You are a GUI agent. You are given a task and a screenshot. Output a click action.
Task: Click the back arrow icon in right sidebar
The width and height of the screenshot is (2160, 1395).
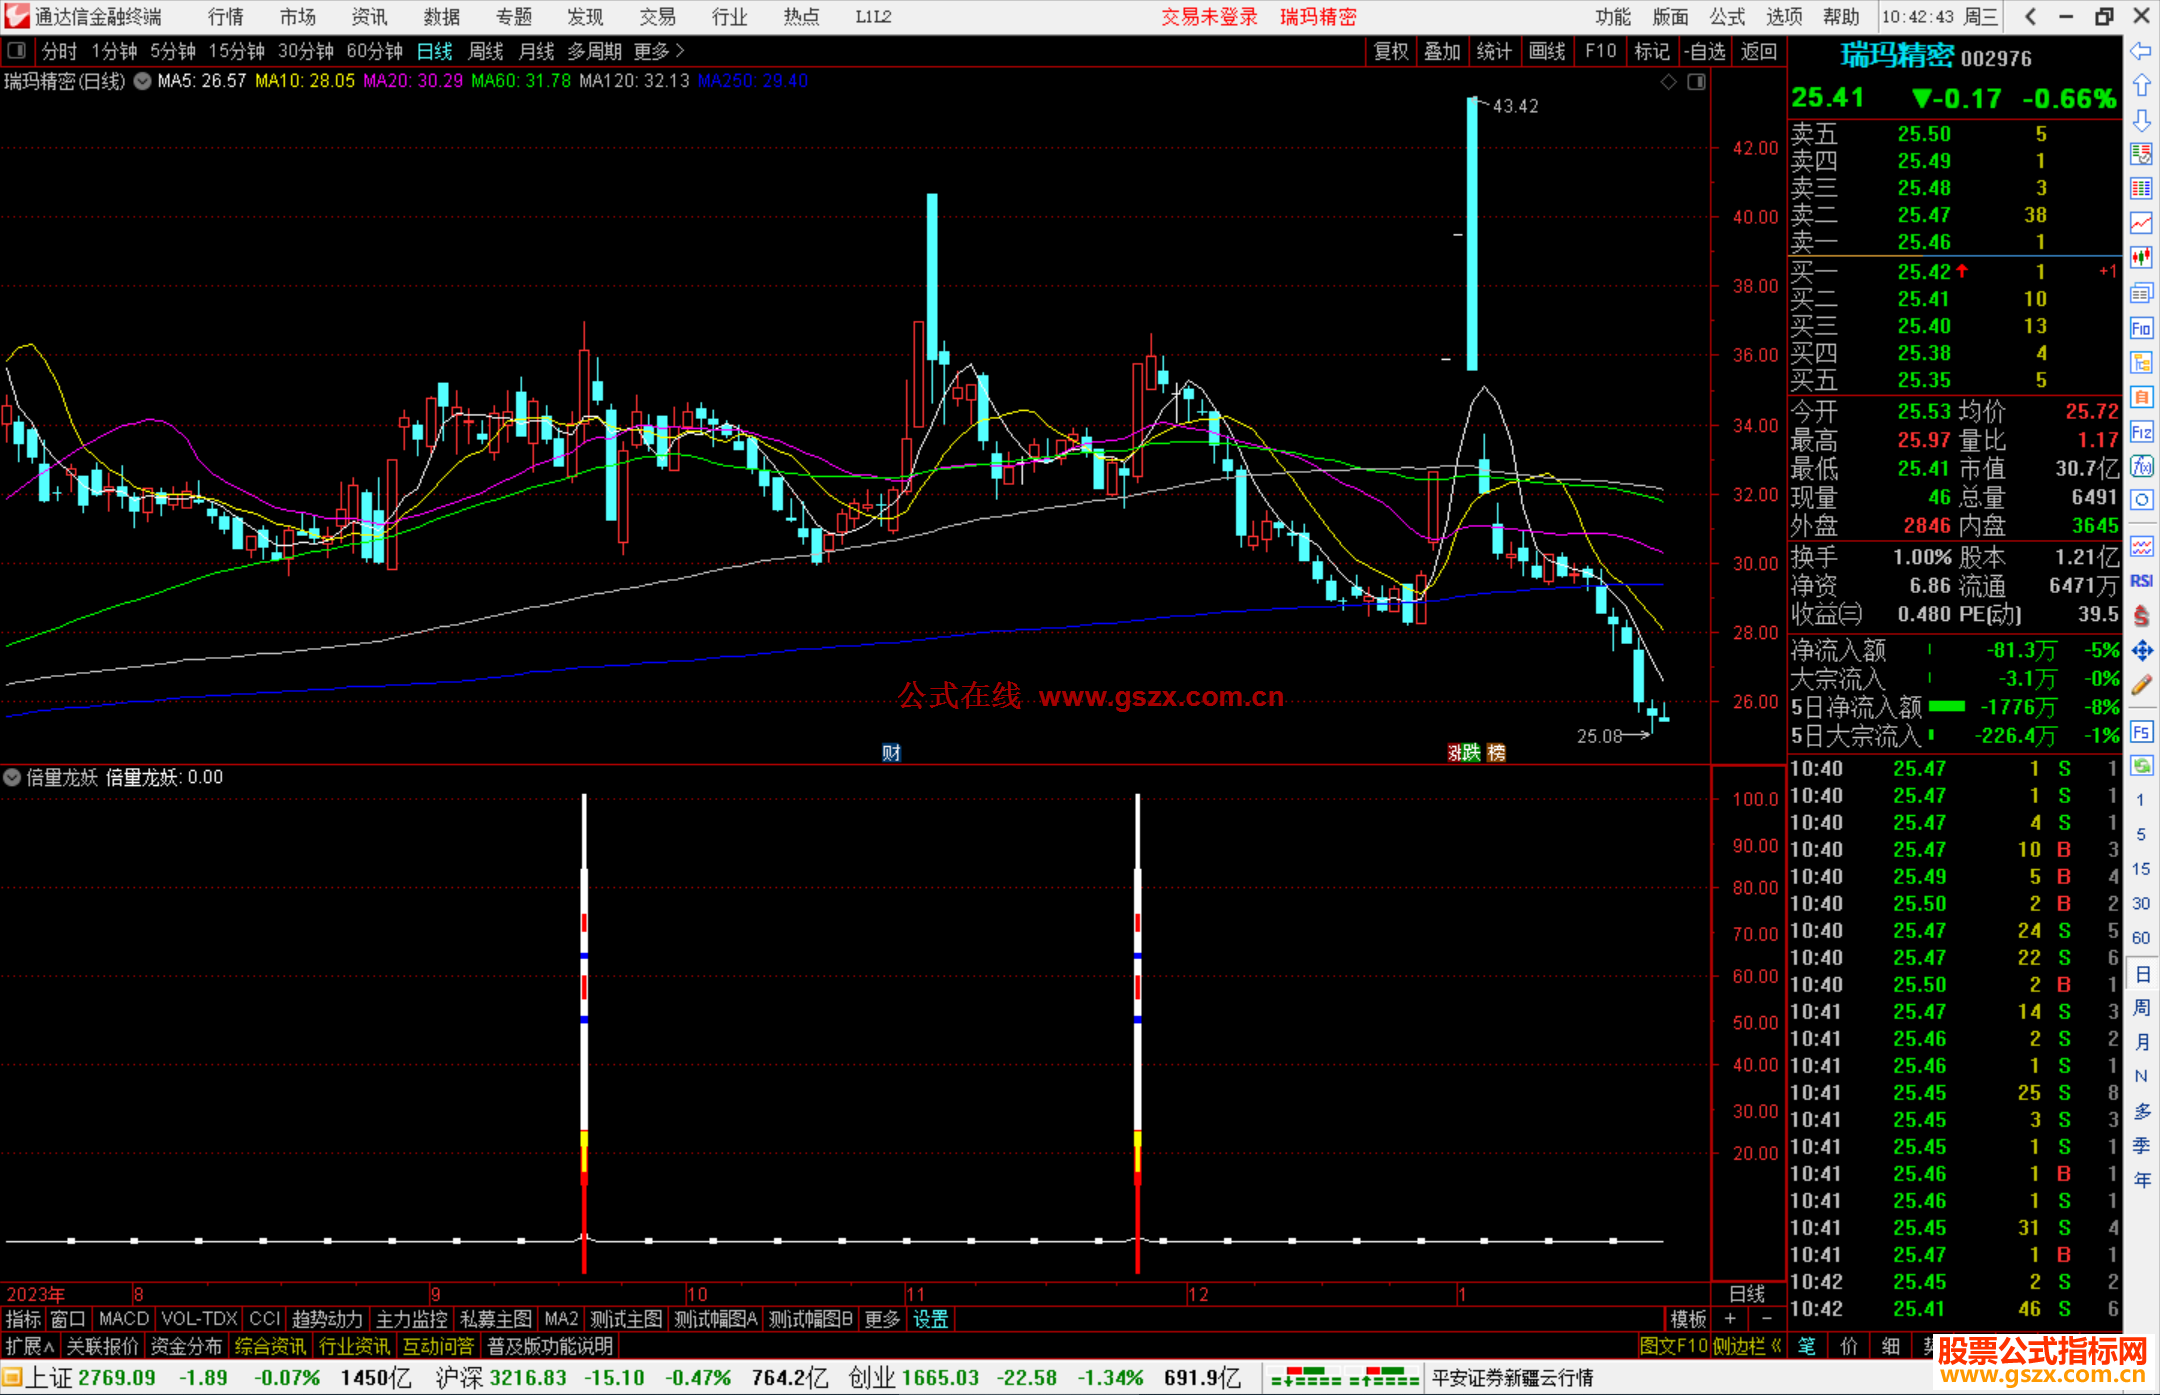2141,51
